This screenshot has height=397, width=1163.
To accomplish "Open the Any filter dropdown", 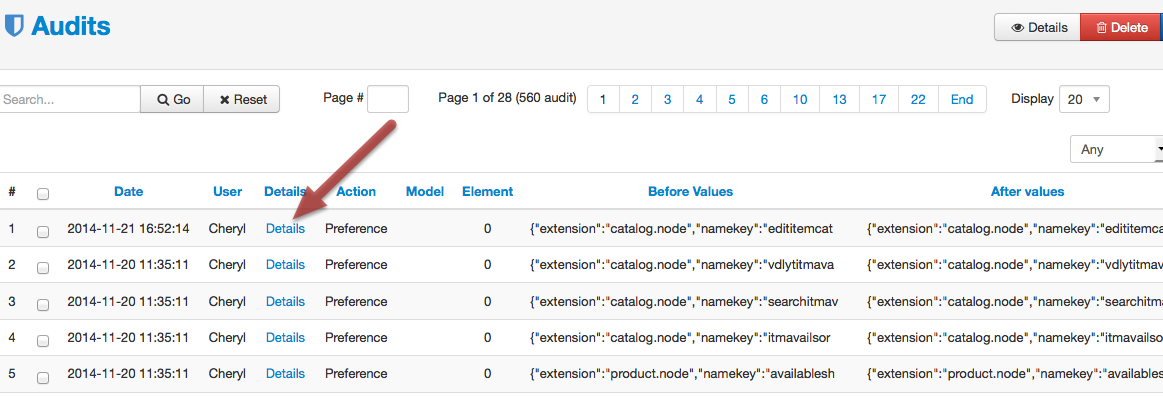I will pyautogui.click(x=1116, y=149).
